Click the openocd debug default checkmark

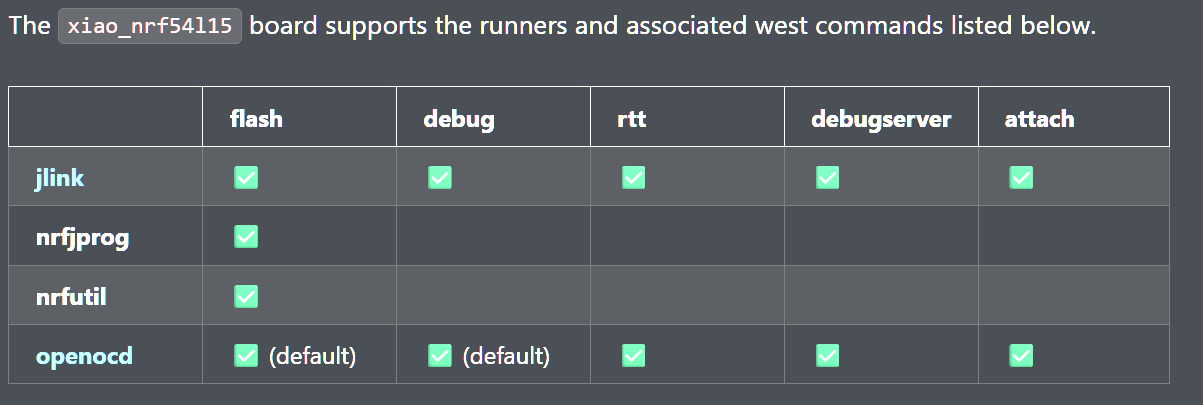pos(440,355)
